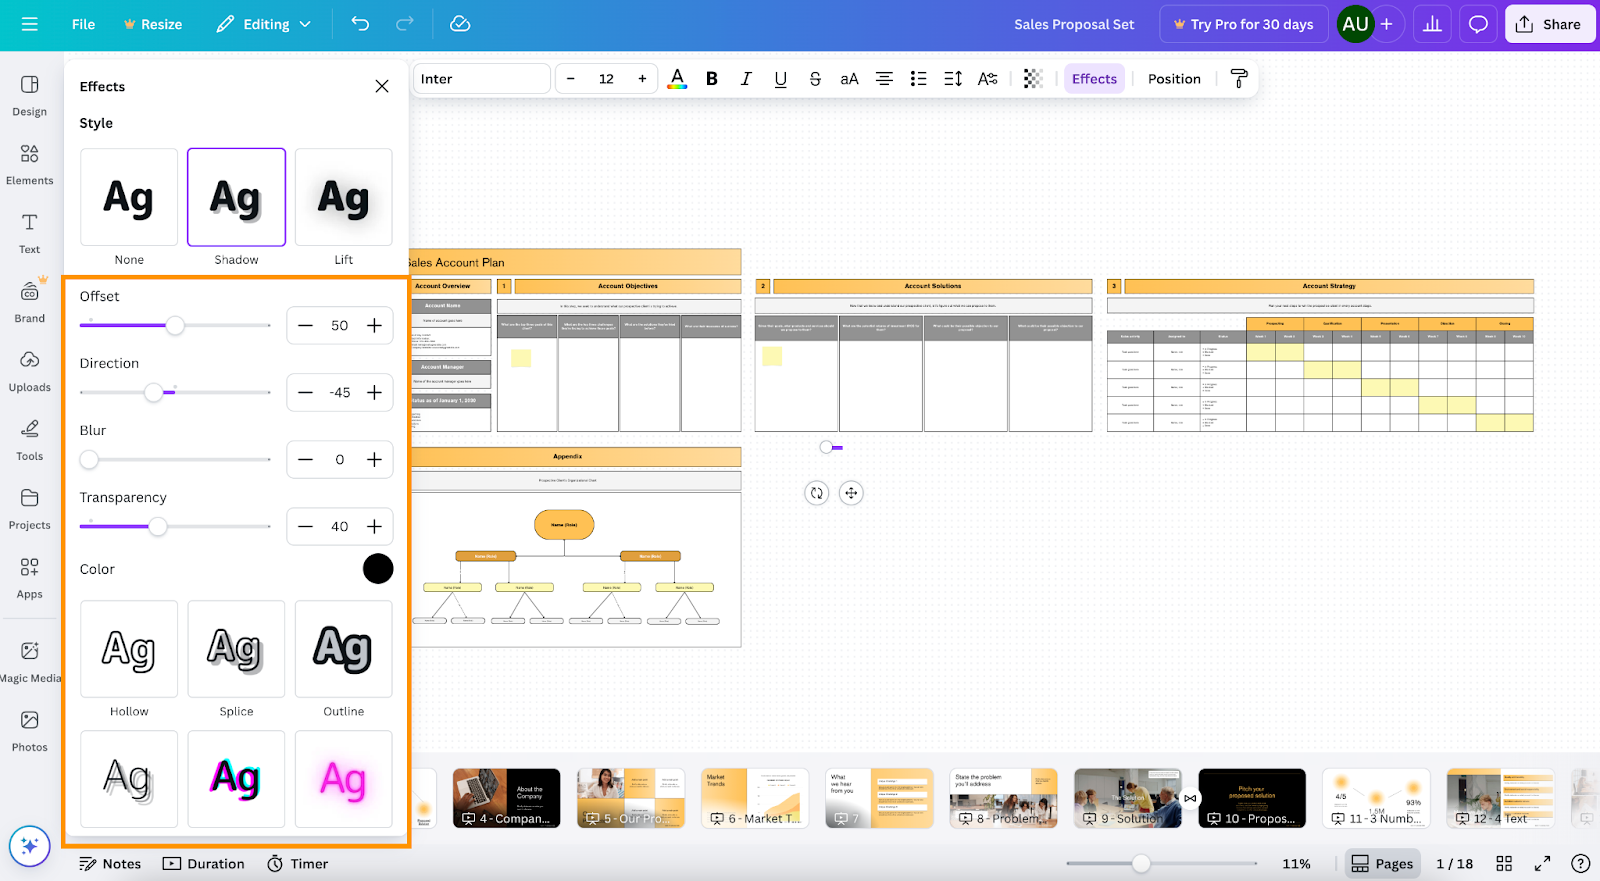Select the Lift text style
The image size is (1600, 881).
pyautogui.click(x=343, y=198)
